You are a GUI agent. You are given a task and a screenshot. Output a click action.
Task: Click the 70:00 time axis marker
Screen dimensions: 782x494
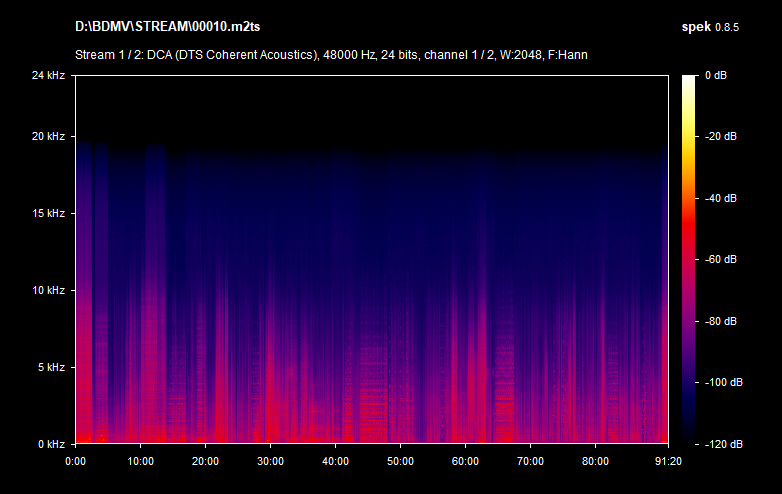coord(530,461)
